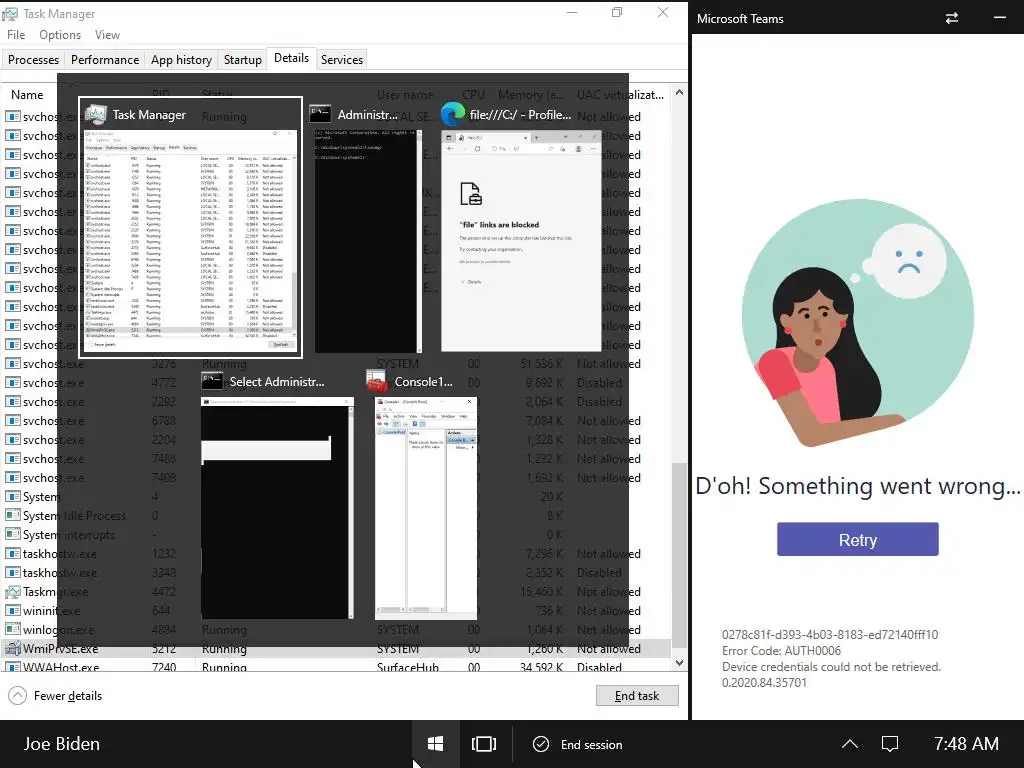Click the Taskmgr.exe process icon
The height and width of the screenshot is (768, 1024).
(12, 592)
